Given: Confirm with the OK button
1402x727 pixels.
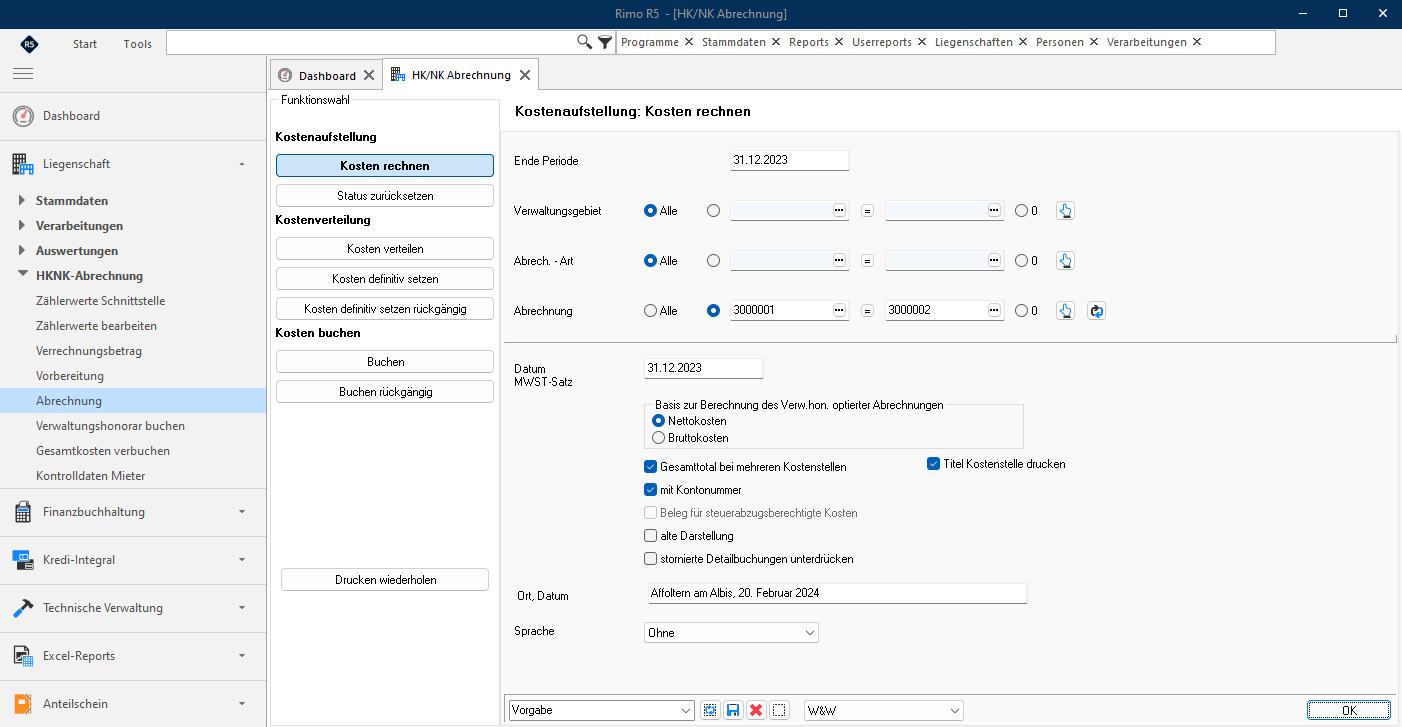Looking at the screenshot, I should coord(1349,710).
